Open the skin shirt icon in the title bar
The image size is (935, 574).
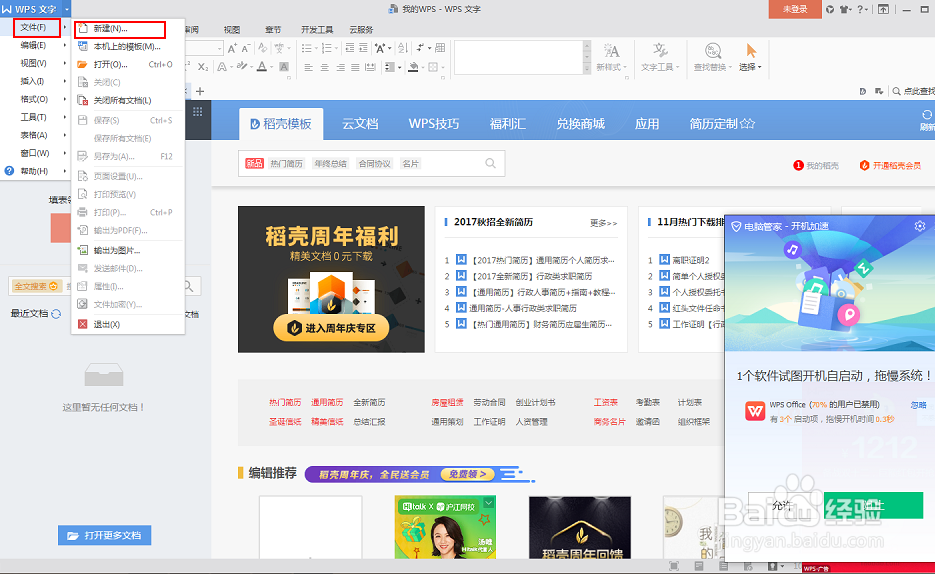click(845, 10)
